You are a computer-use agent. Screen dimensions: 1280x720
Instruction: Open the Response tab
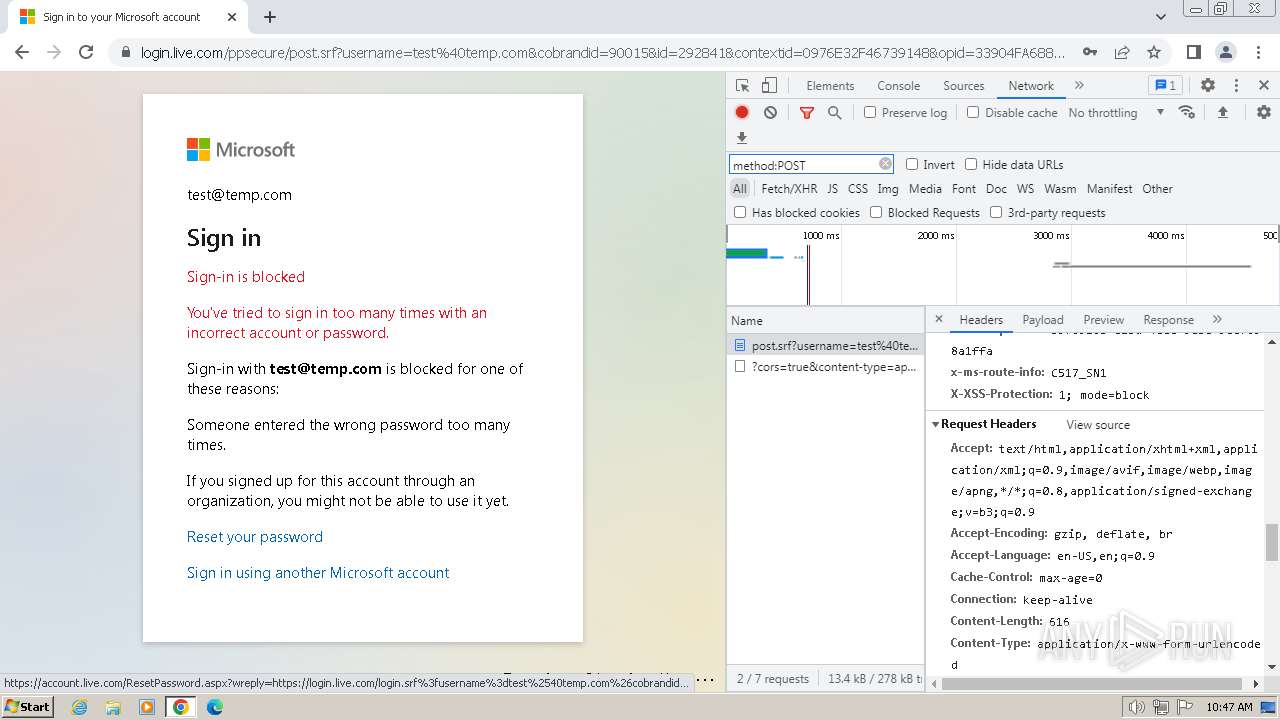point(1168,320)
